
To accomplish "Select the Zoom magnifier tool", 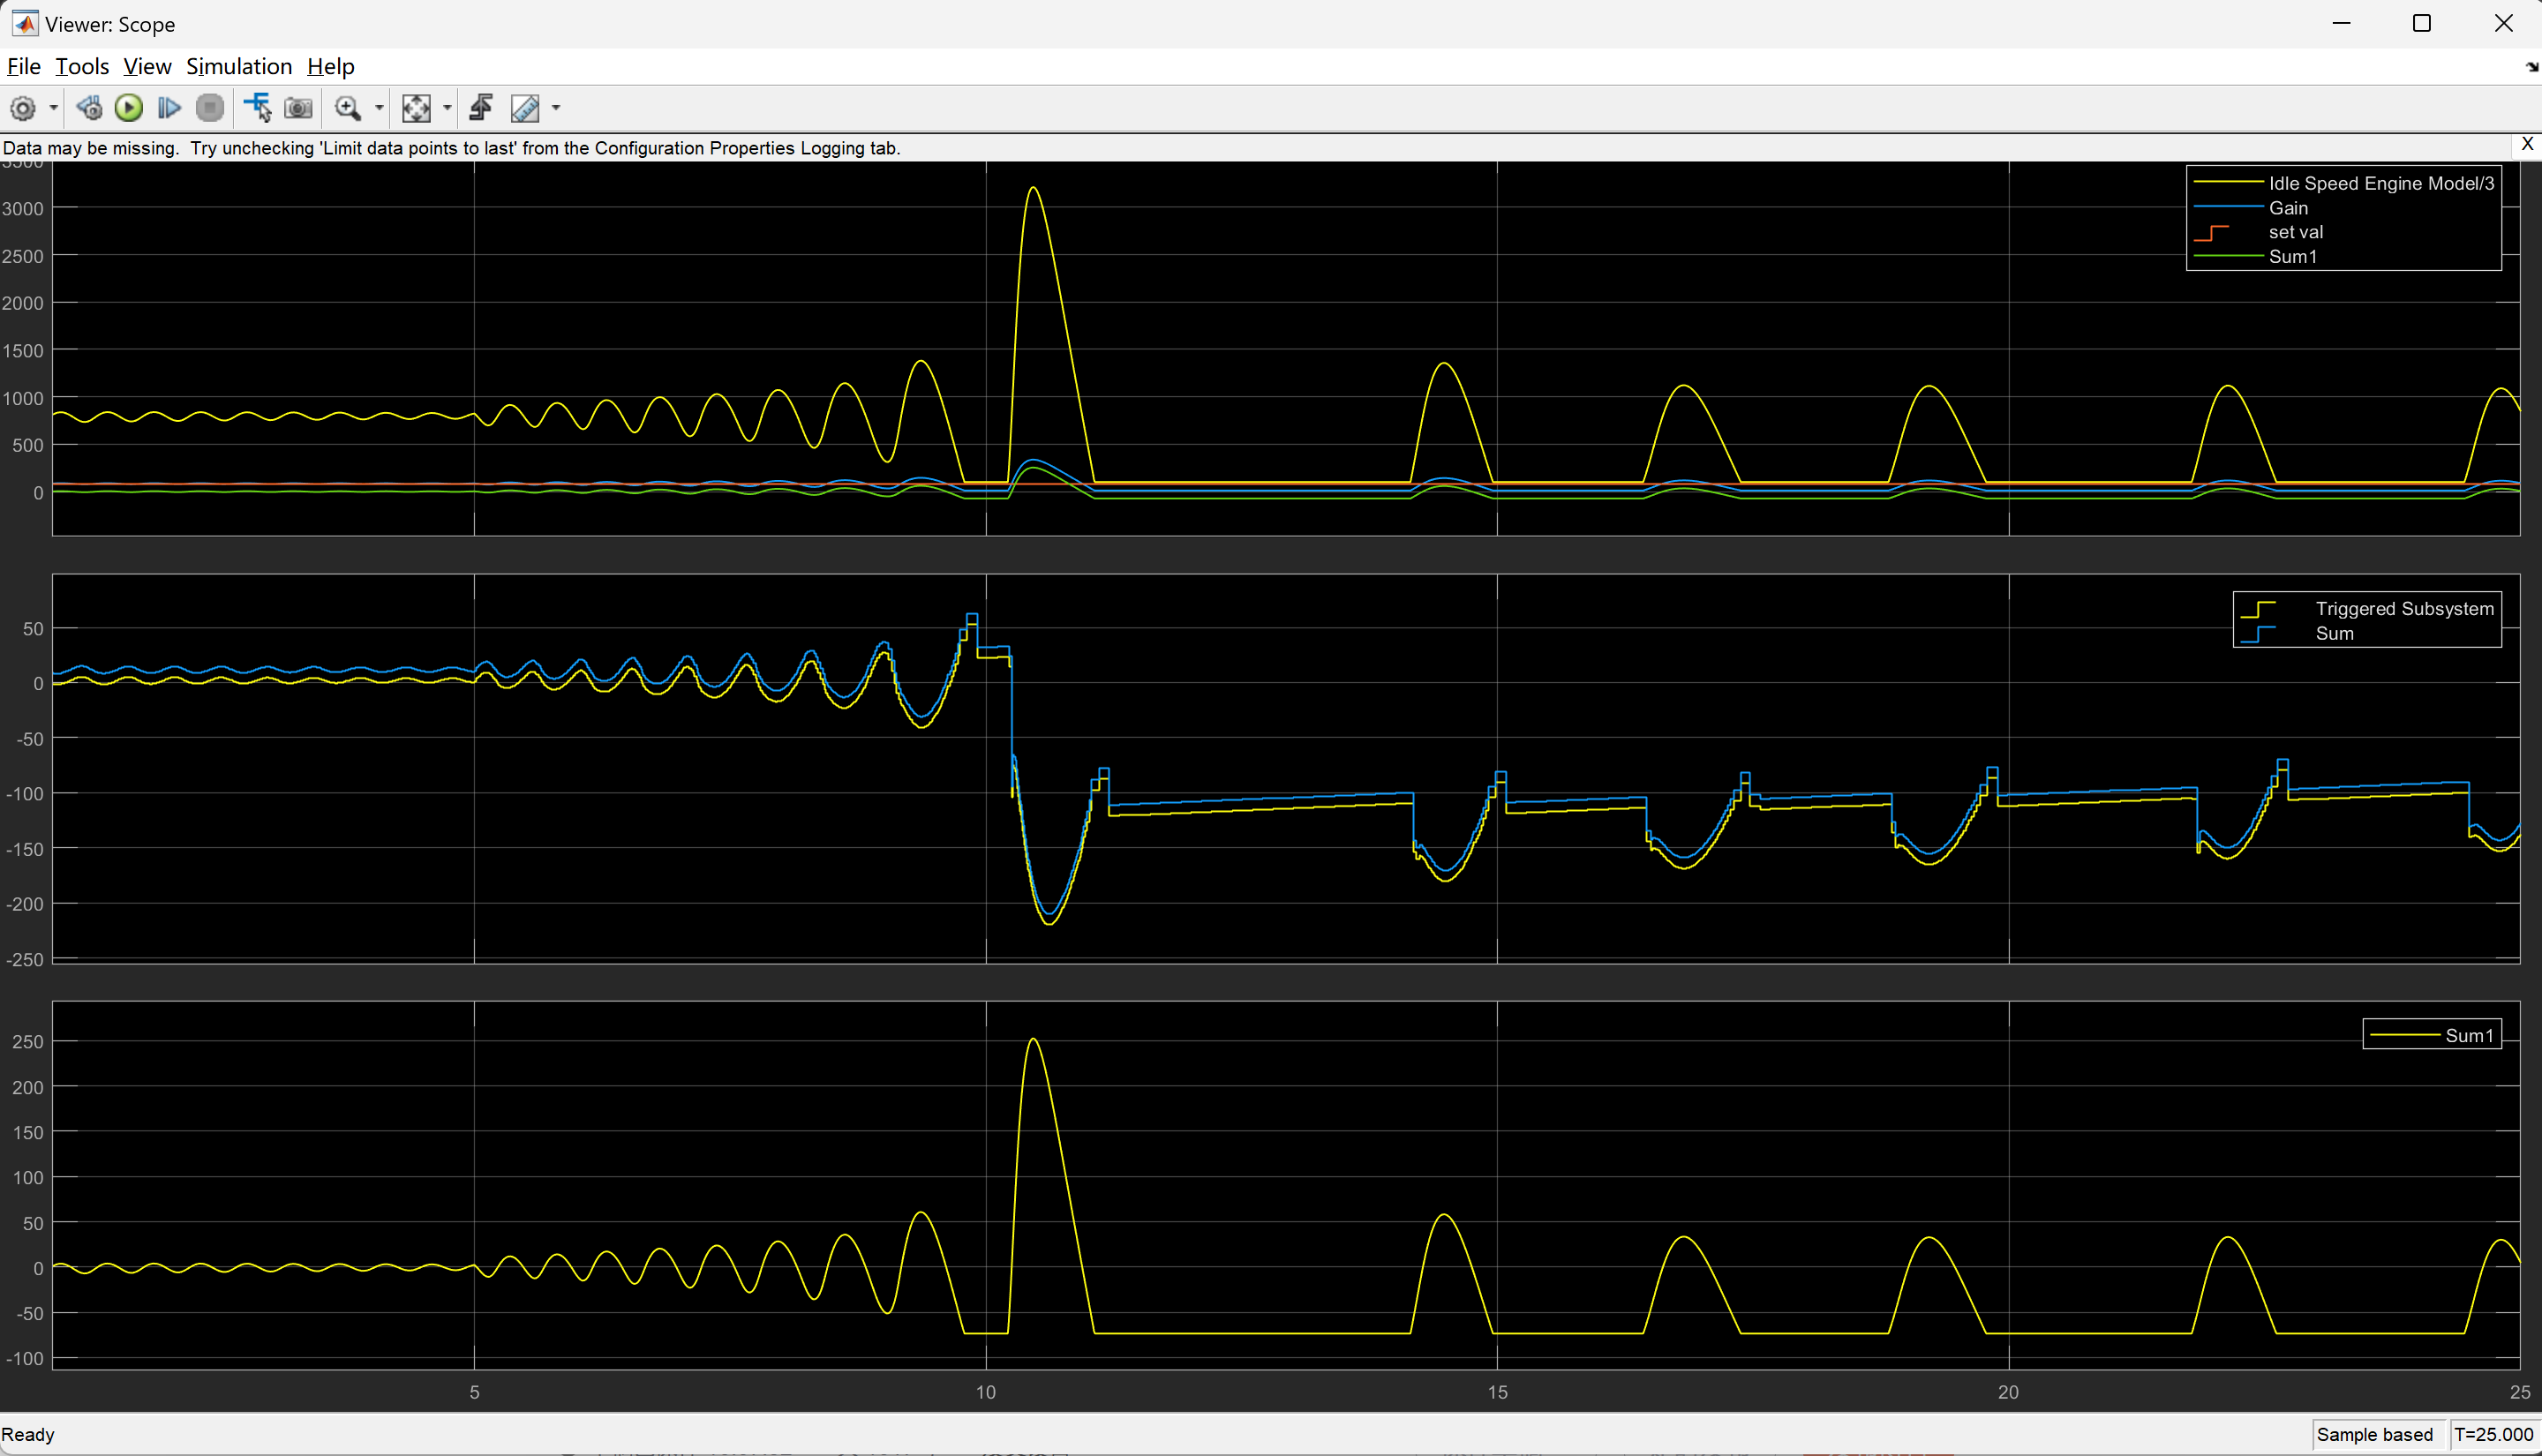I will tap(348, 108).
